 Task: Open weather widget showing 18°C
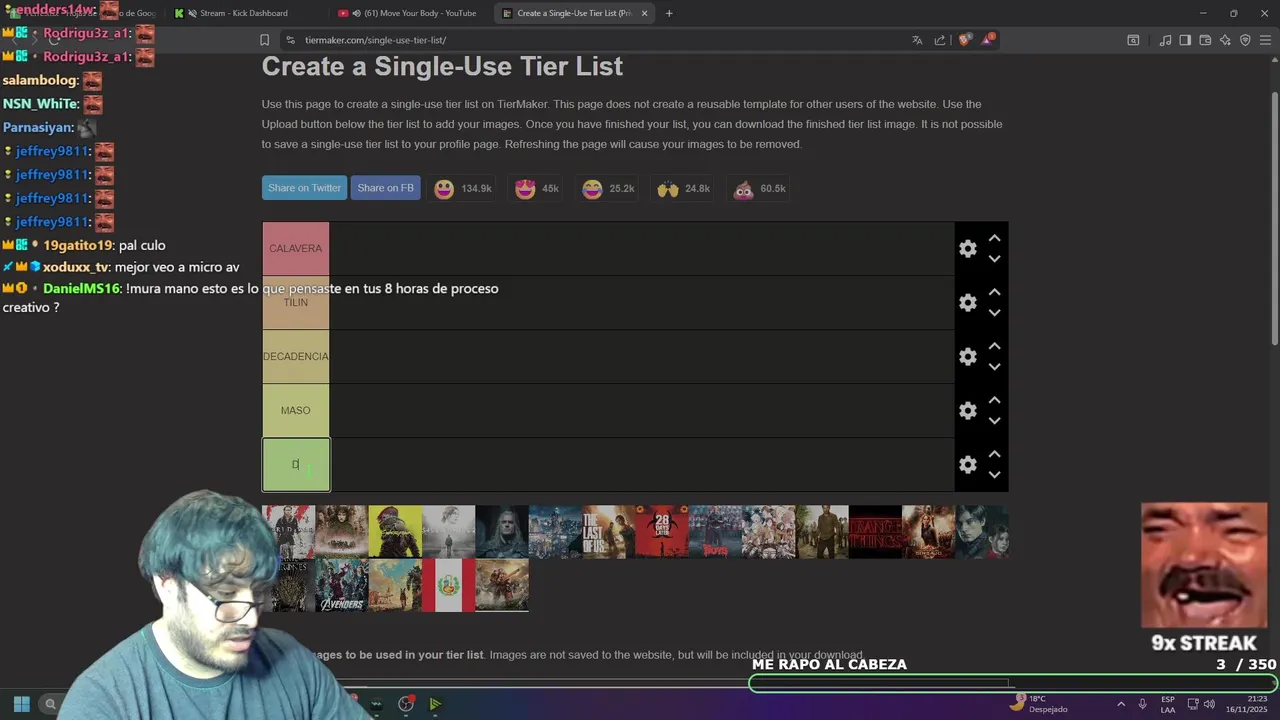(x=1038, y=704)
